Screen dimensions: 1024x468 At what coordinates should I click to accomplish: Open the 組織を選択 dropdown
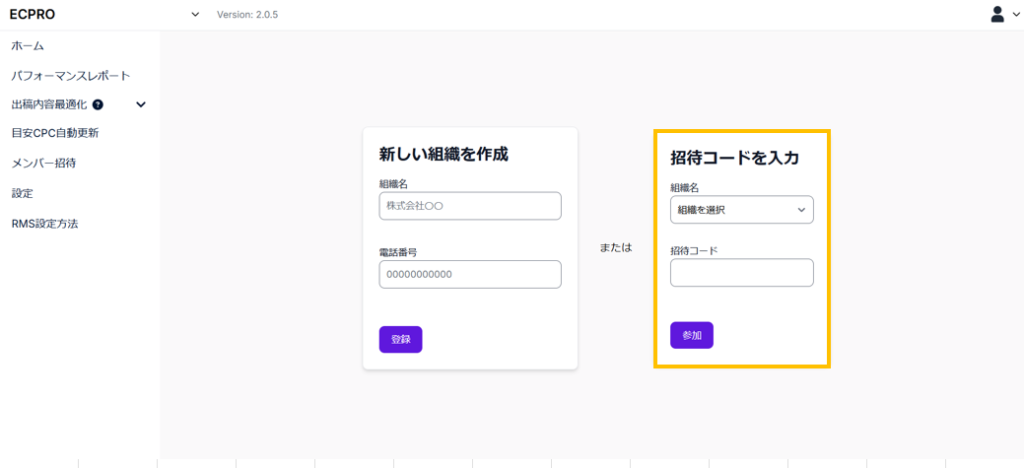[741, 210]
